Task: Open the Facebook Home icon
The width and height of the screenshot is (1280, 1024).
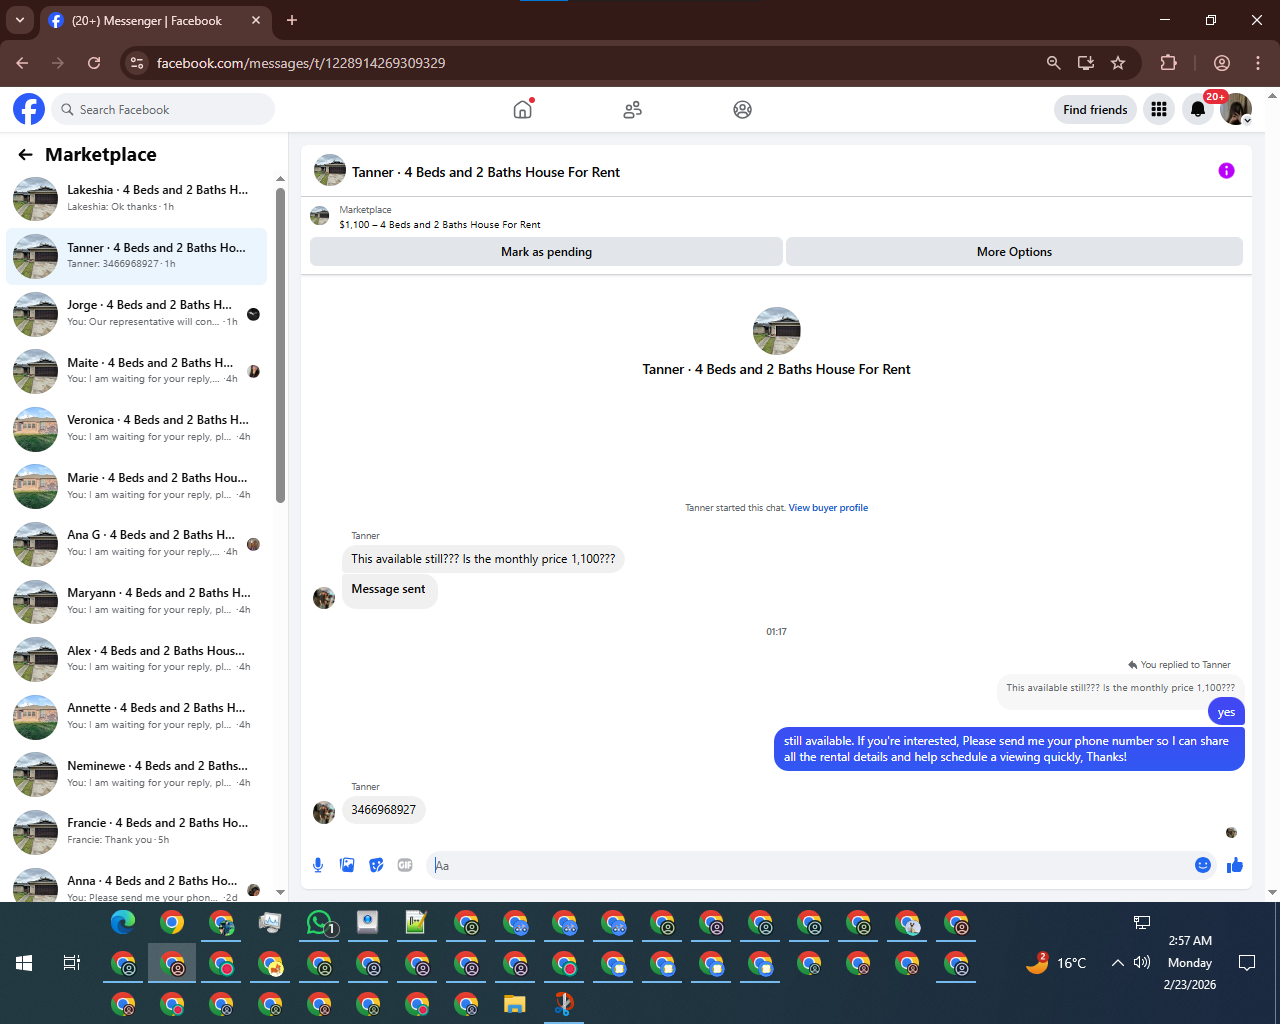Action: (x=523, y=109)
